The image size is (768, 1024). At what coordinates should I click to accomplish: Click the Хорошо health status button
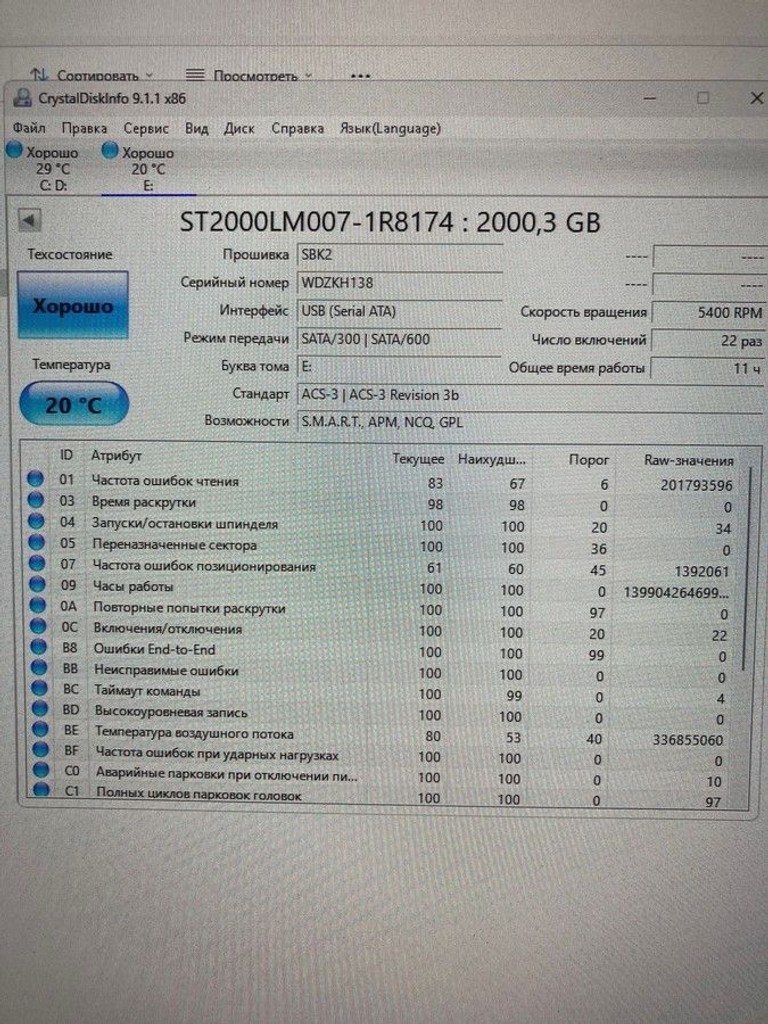[x=72, y=305]
